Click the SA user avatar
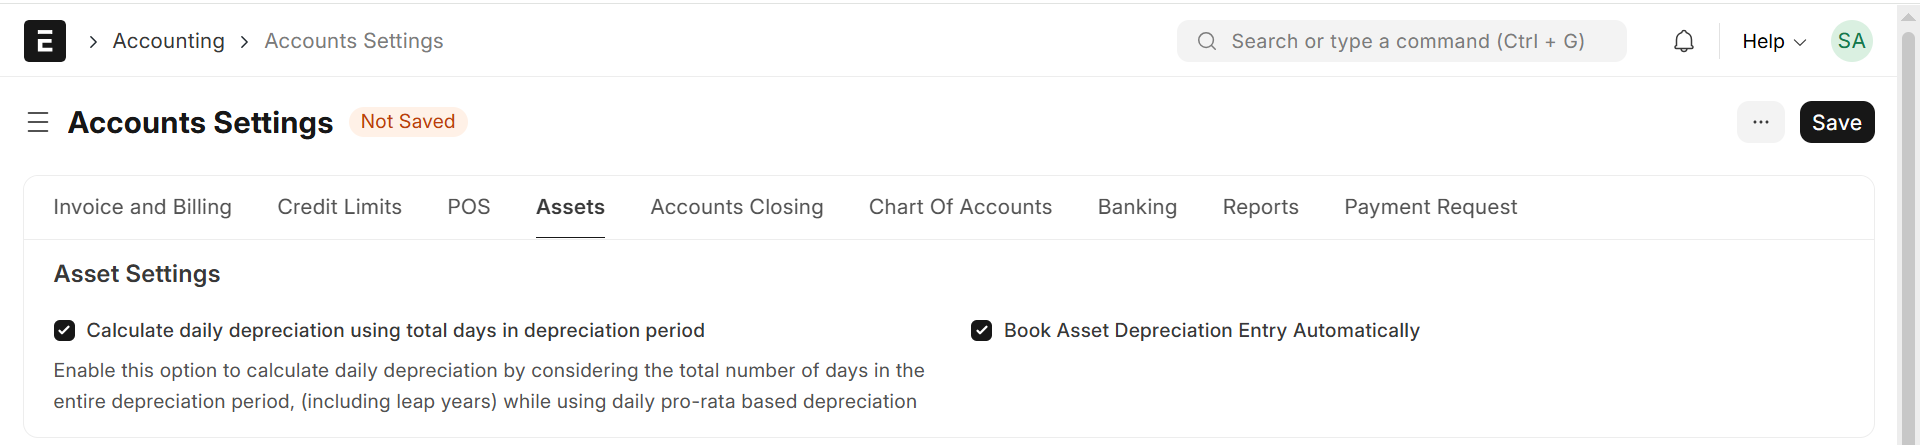1920x445 pixels. coord(1851,41)
